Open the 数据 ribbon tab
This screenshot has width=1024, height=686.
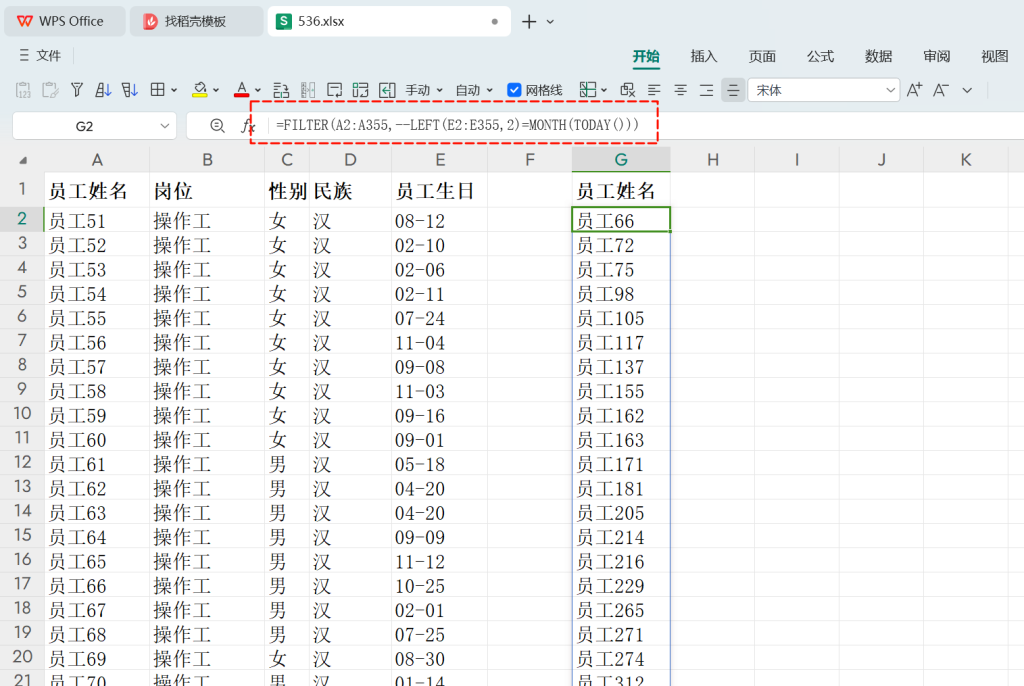[x=878, y=56]
